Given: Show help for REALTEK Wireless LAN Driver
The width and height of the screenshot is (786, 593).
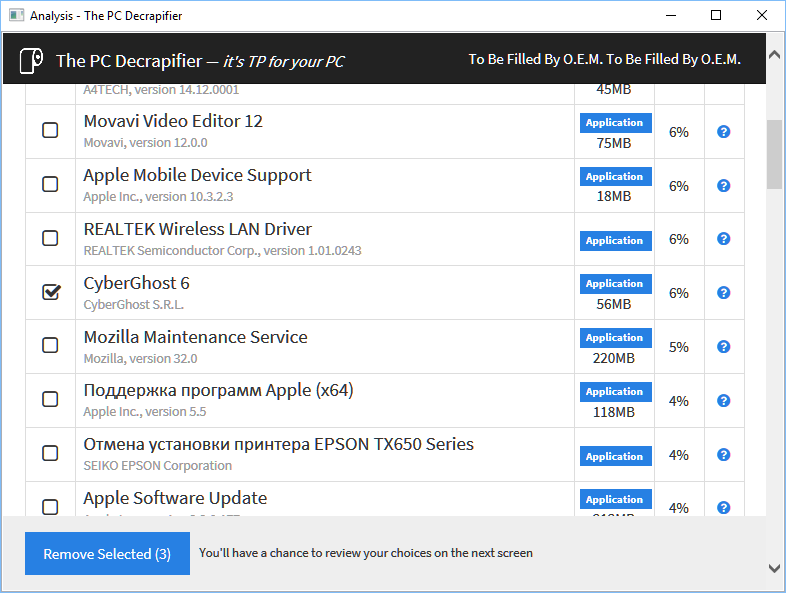Looking at the screenshot, I should pyautogui.click(x=724, y=240).
